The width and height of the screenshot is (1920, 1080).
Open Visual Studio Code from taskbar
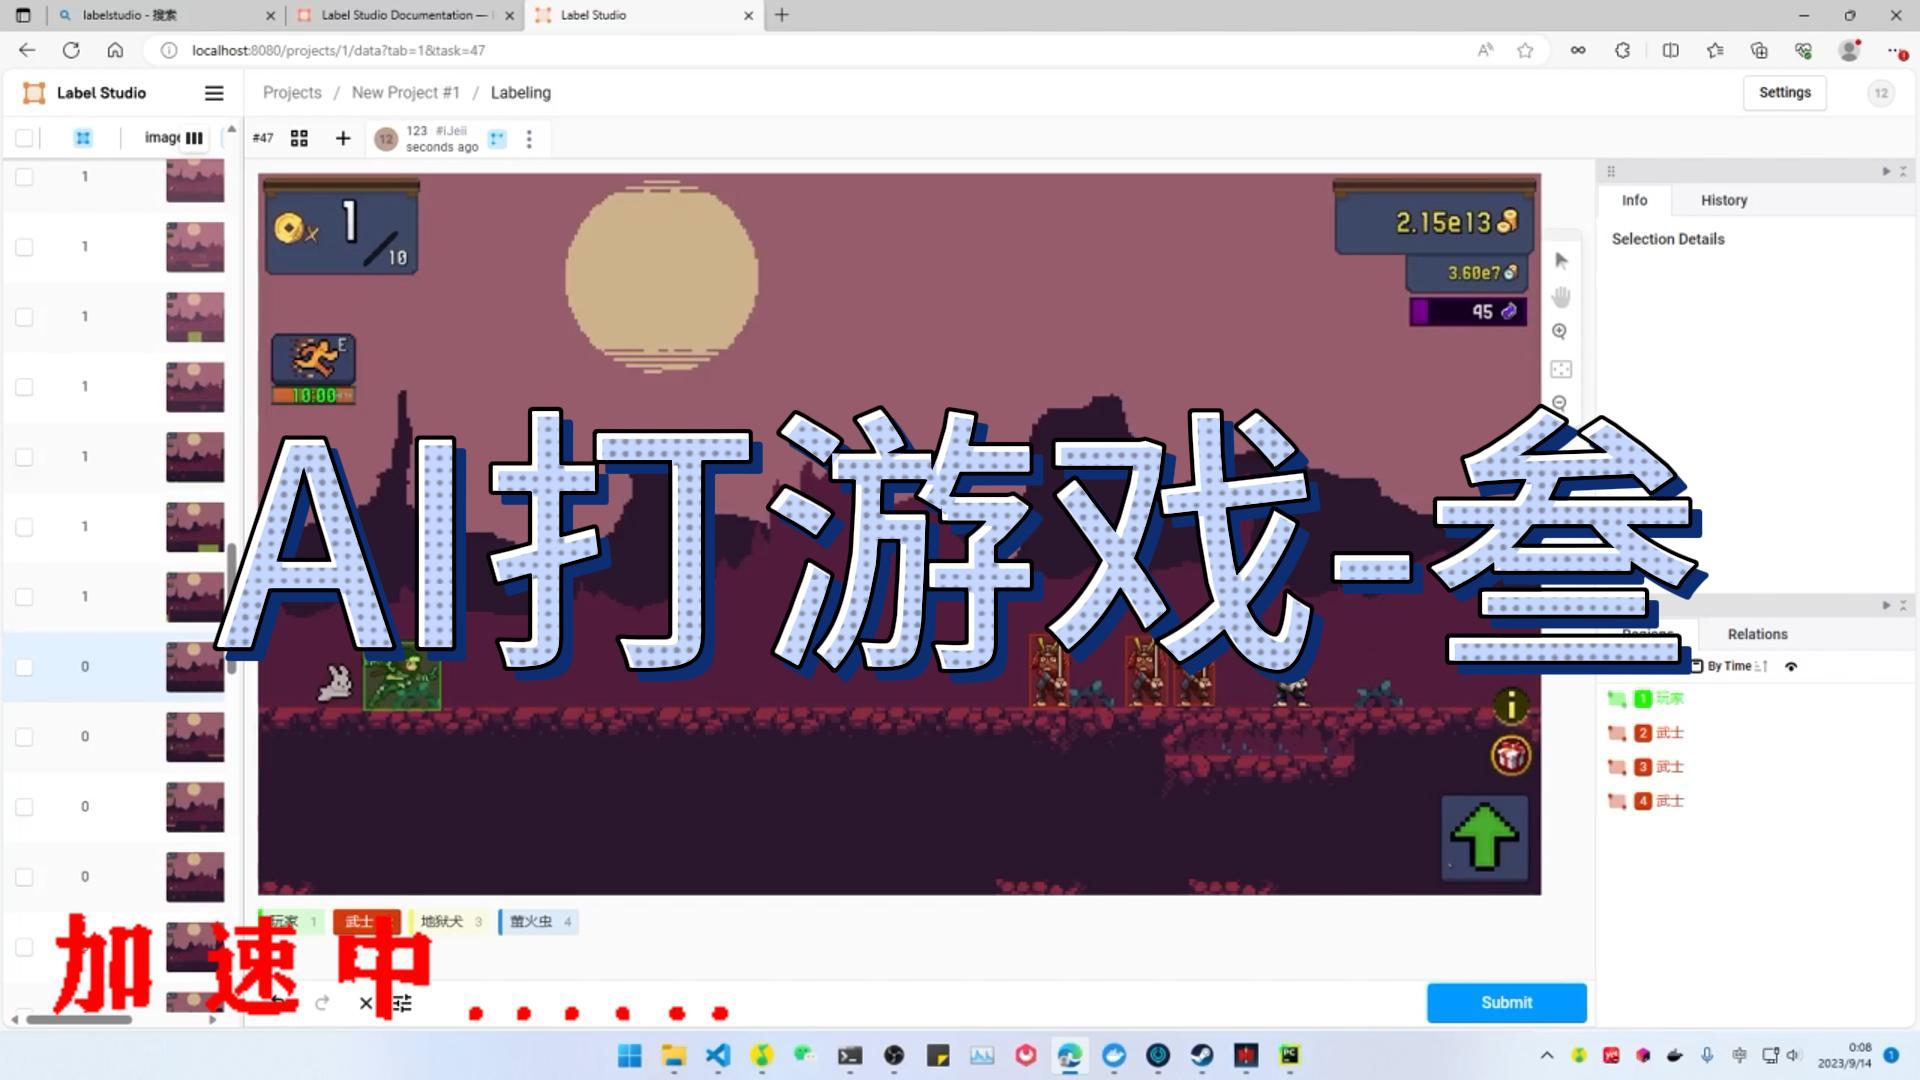click(x=718, y=1056)
